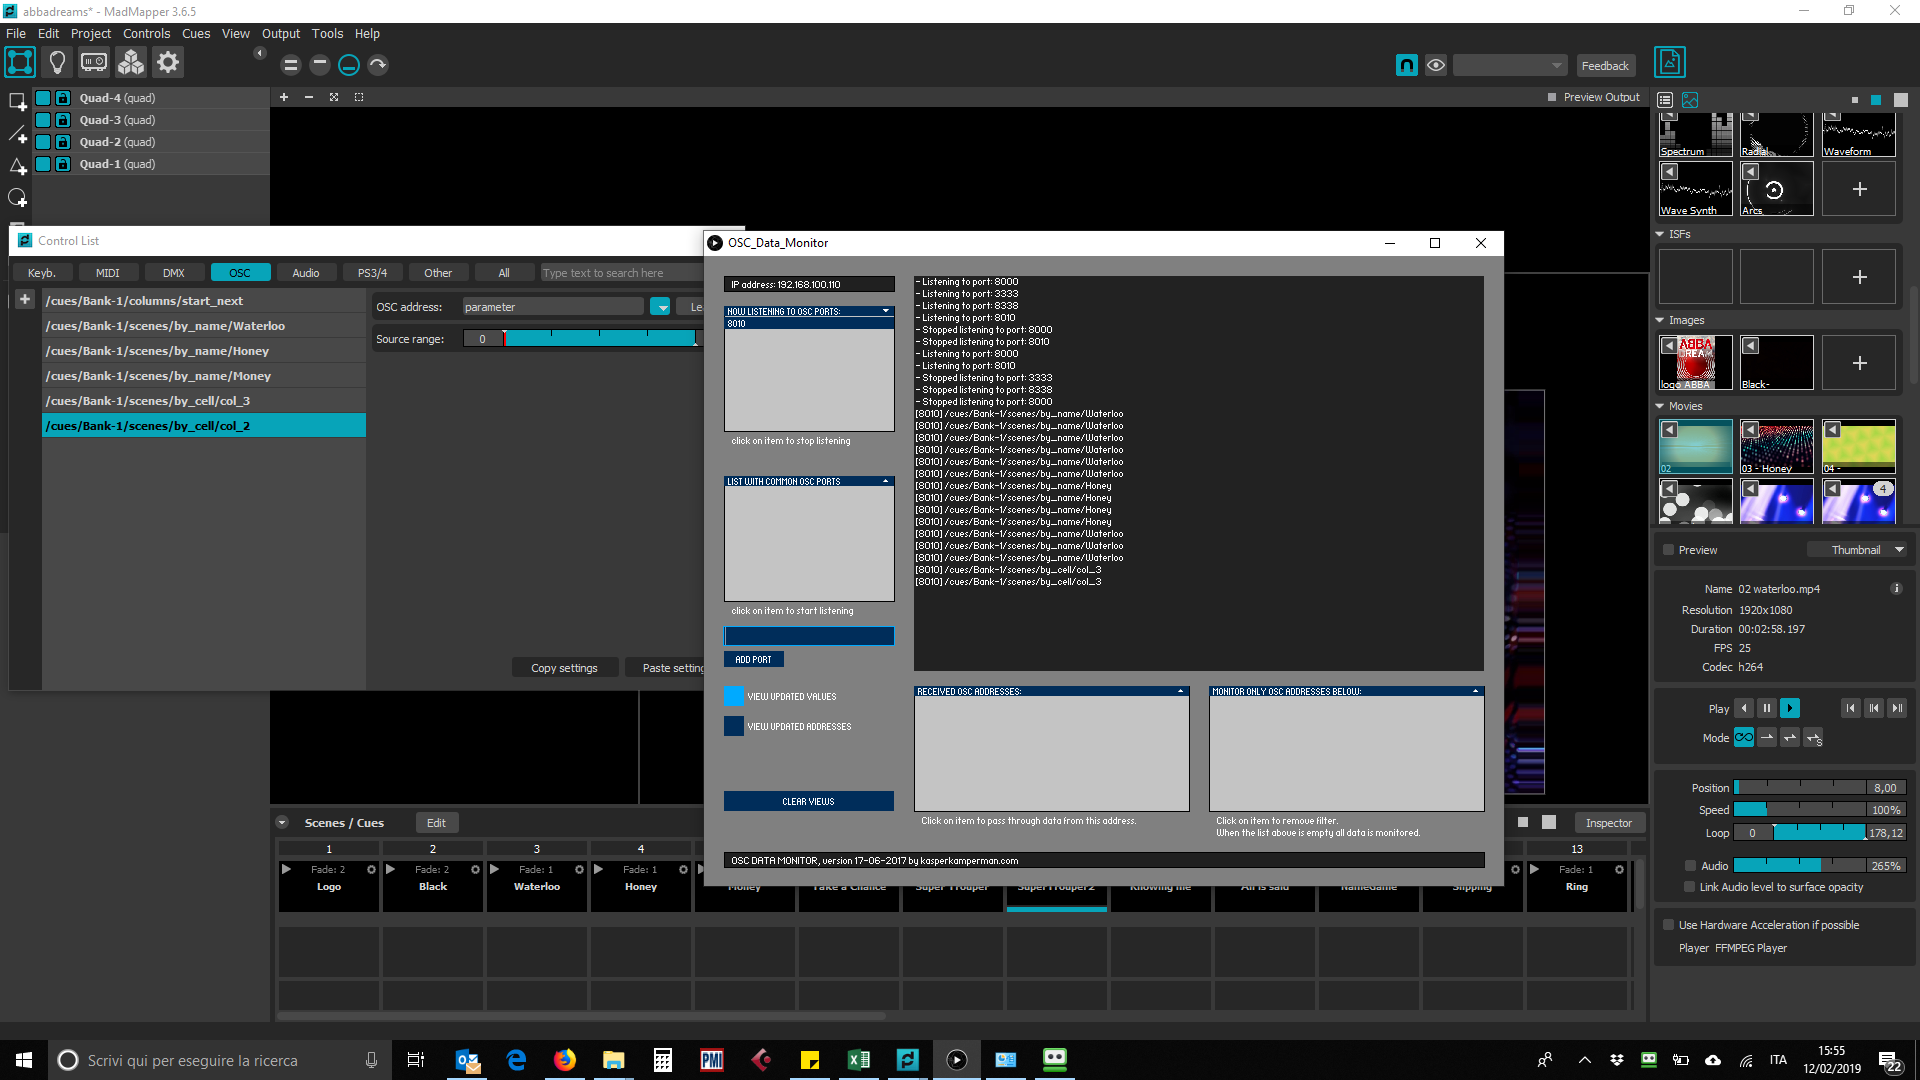Open the modules cubes icon
The height and width of the screenshot is (1080, 1920).
tap(131, 63)
